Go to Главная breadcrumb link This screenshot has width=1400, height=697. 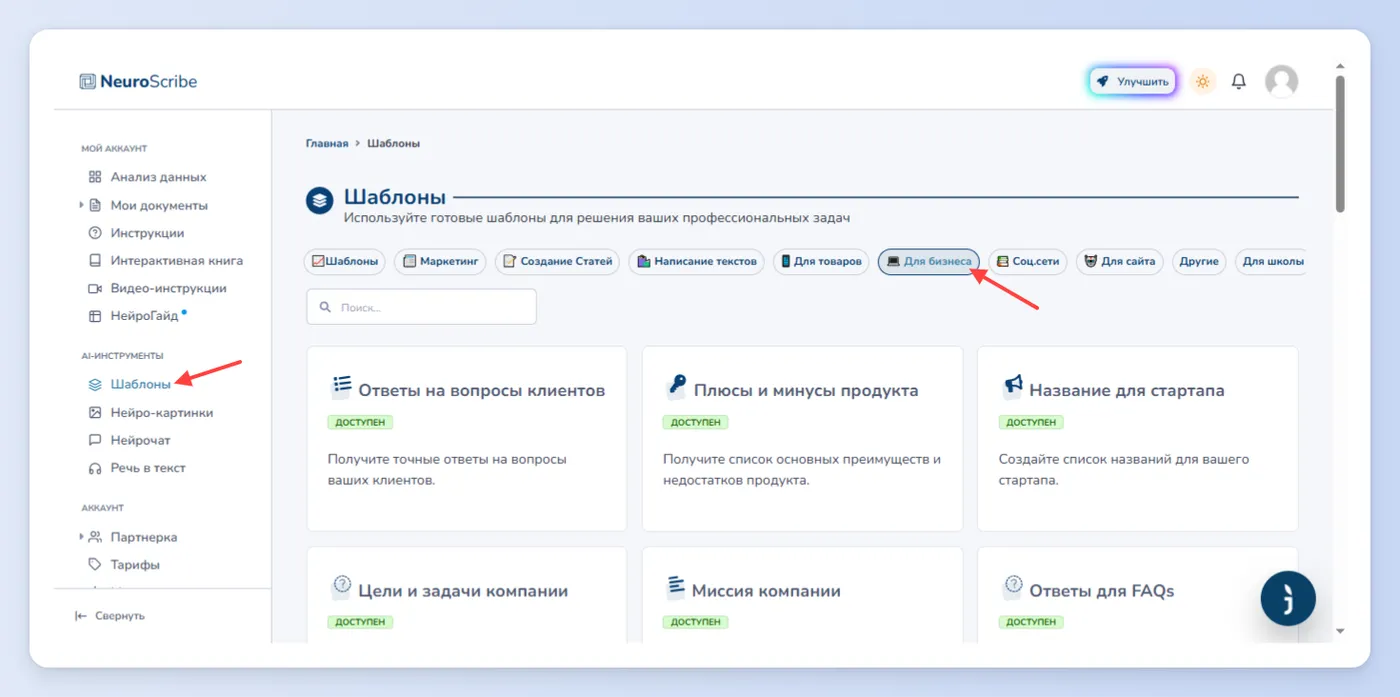(x=327, y=143)
